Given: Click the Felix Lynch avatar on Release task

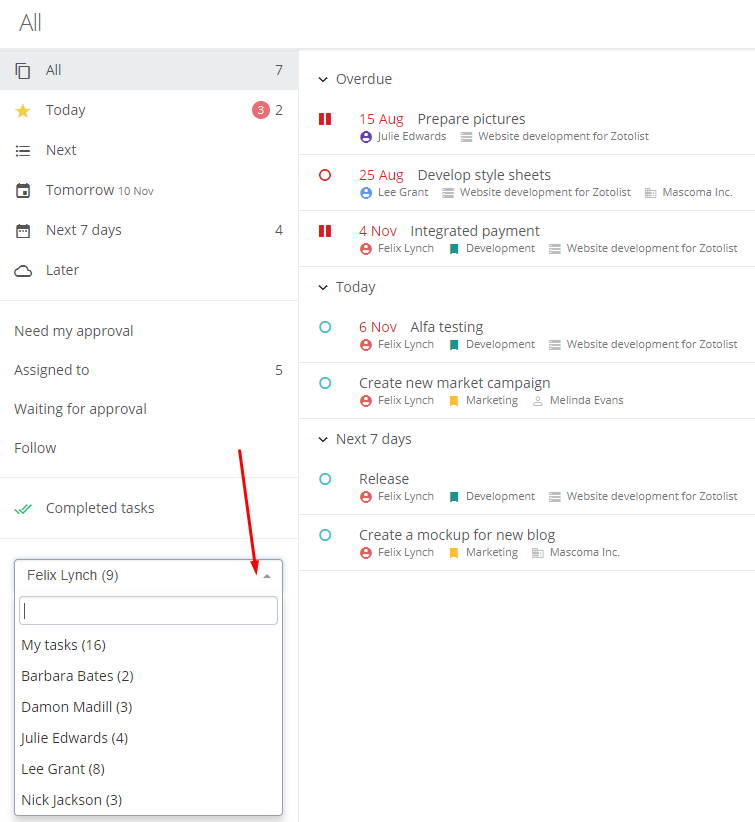Looking at the screenshot, I should point(366,497).
